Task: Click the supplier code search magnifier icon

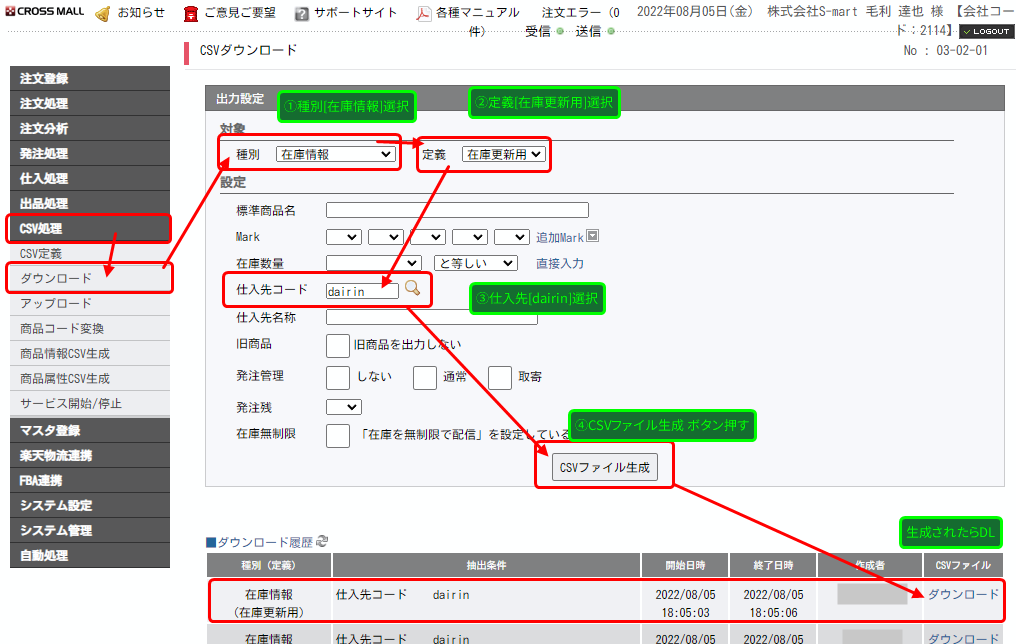Action: (412, 289)
